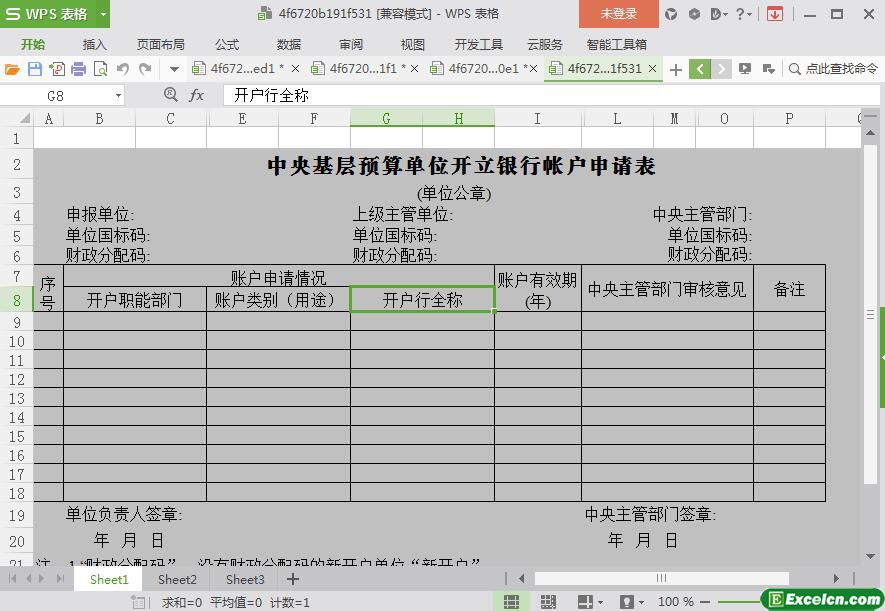Click the 未登录 login button

pyautogui.click(x=618, y=14)
